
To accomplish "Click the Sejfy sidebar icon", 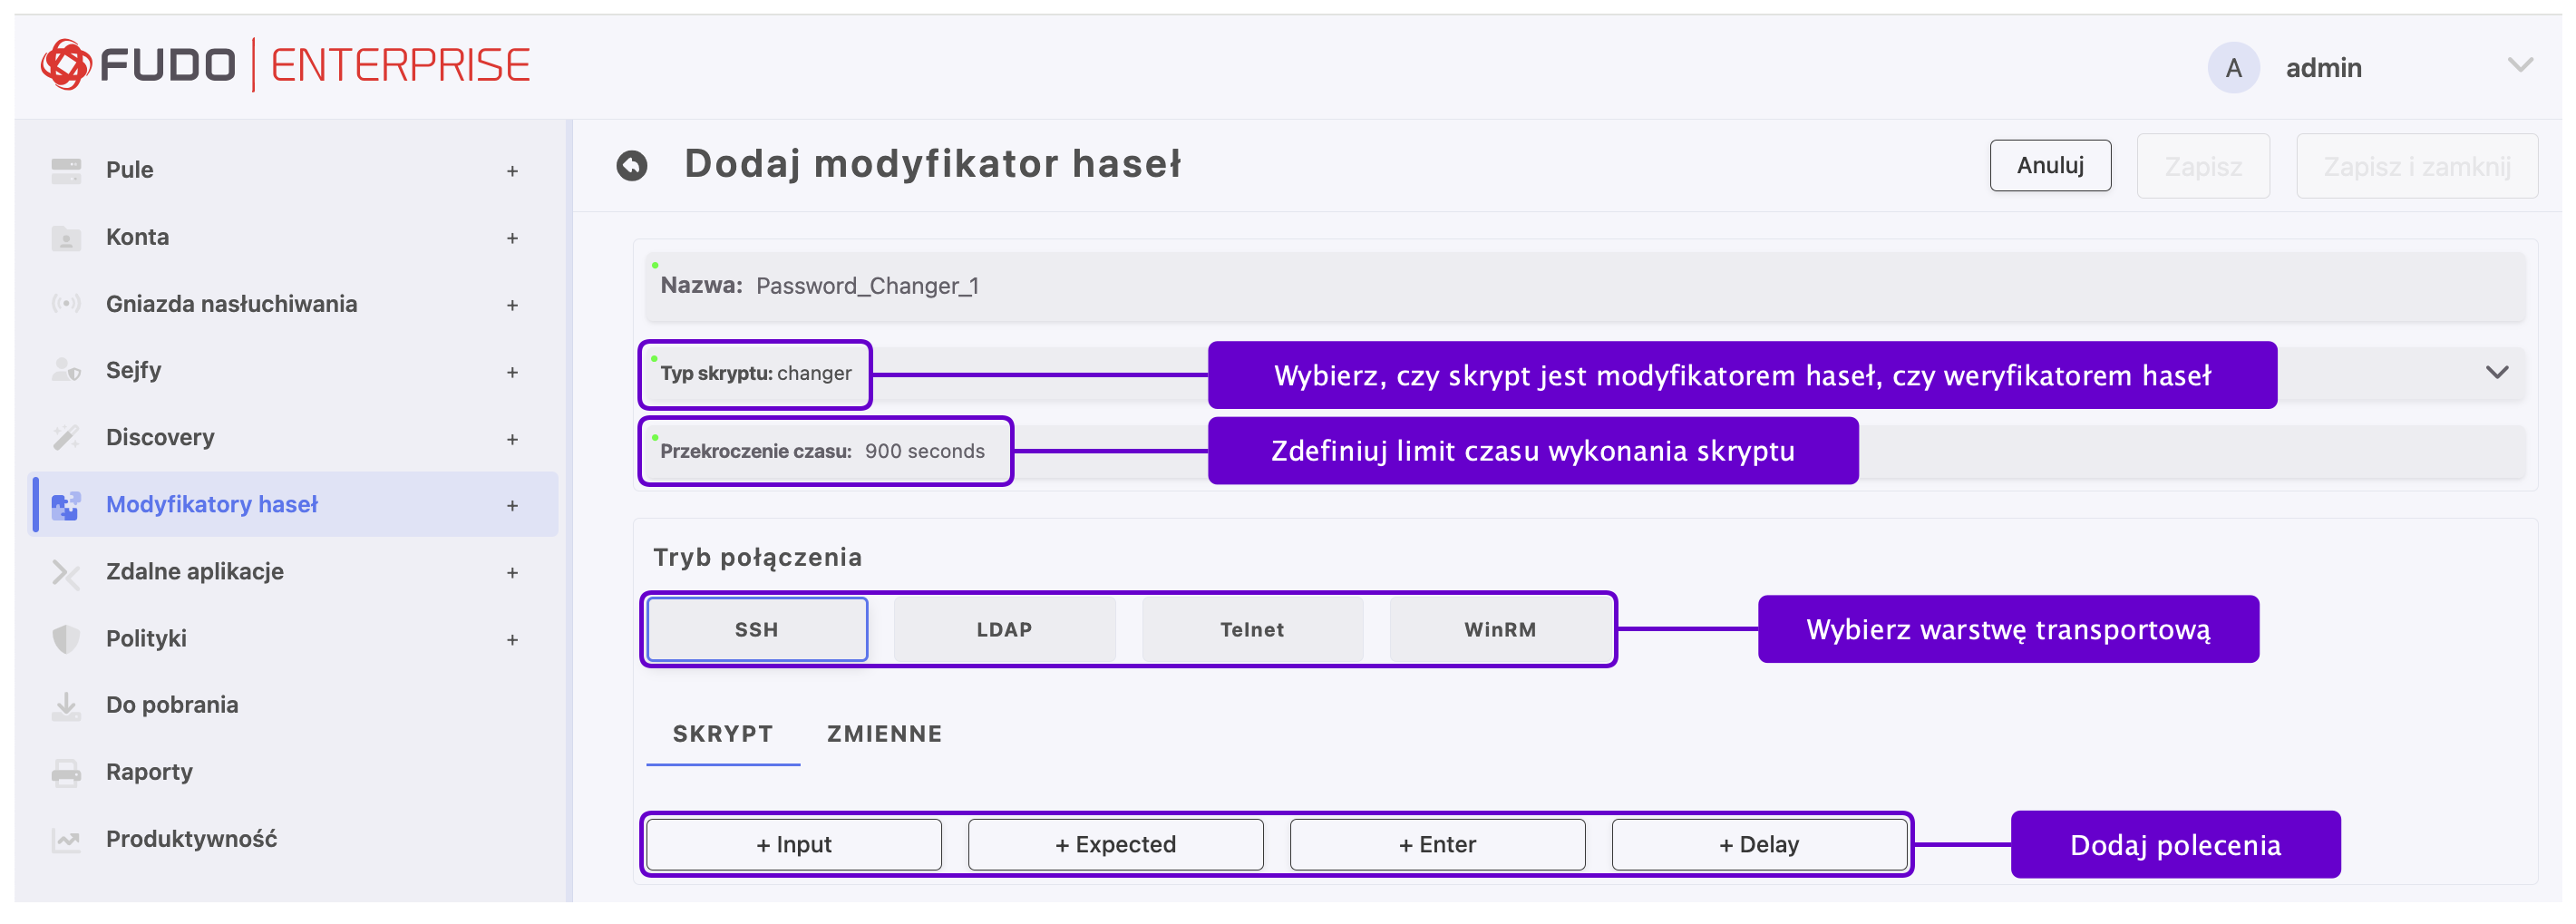I will (66, 371).
